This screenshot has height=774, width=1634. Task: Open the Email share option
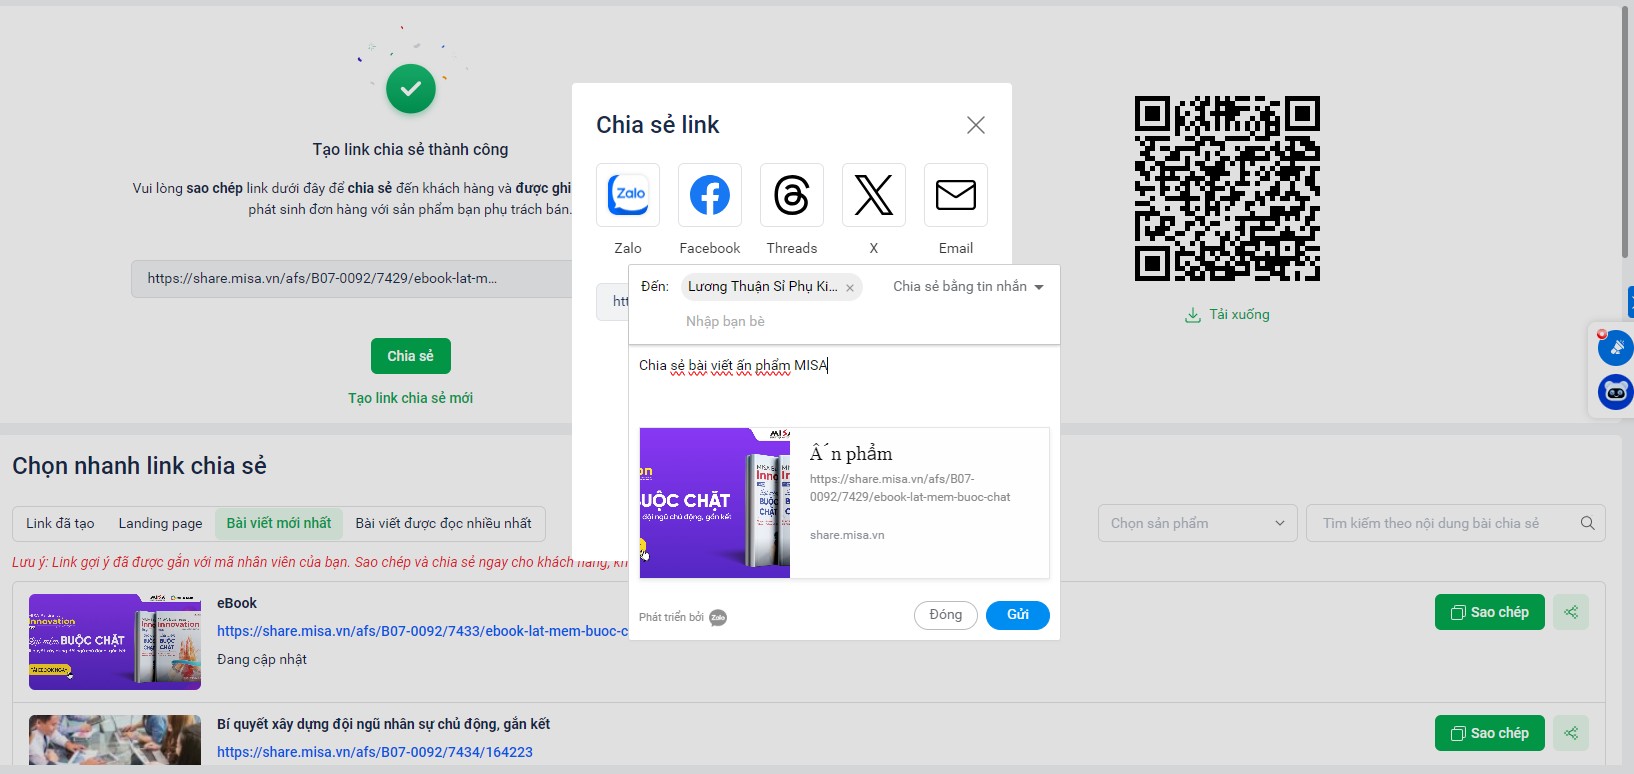click(x=956, y=195)
